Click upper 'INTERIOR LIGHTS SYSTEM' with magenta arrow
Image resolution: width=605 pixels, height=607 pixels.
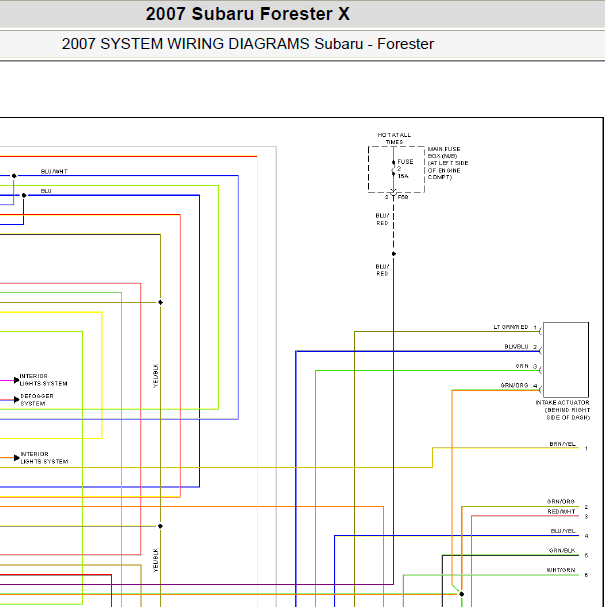pyautogui.click(x=43, y=380)
